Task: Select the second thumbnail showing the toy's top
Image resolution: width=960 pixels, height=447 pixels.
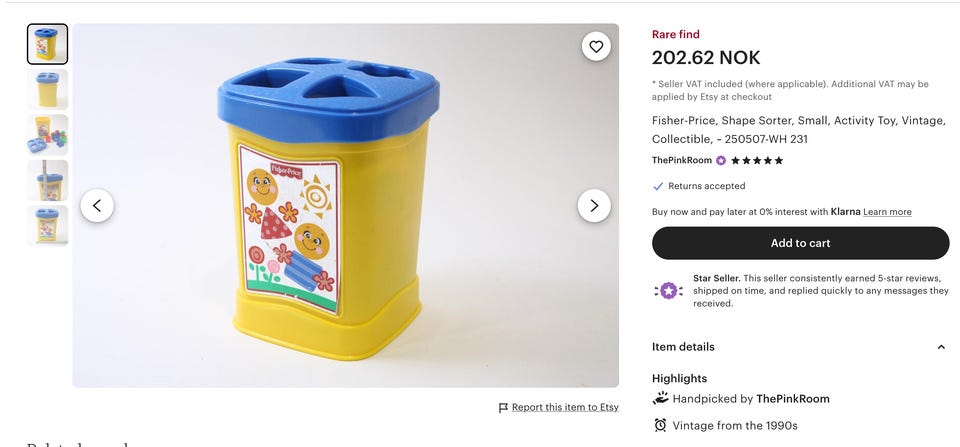Action: pos(48,89)
